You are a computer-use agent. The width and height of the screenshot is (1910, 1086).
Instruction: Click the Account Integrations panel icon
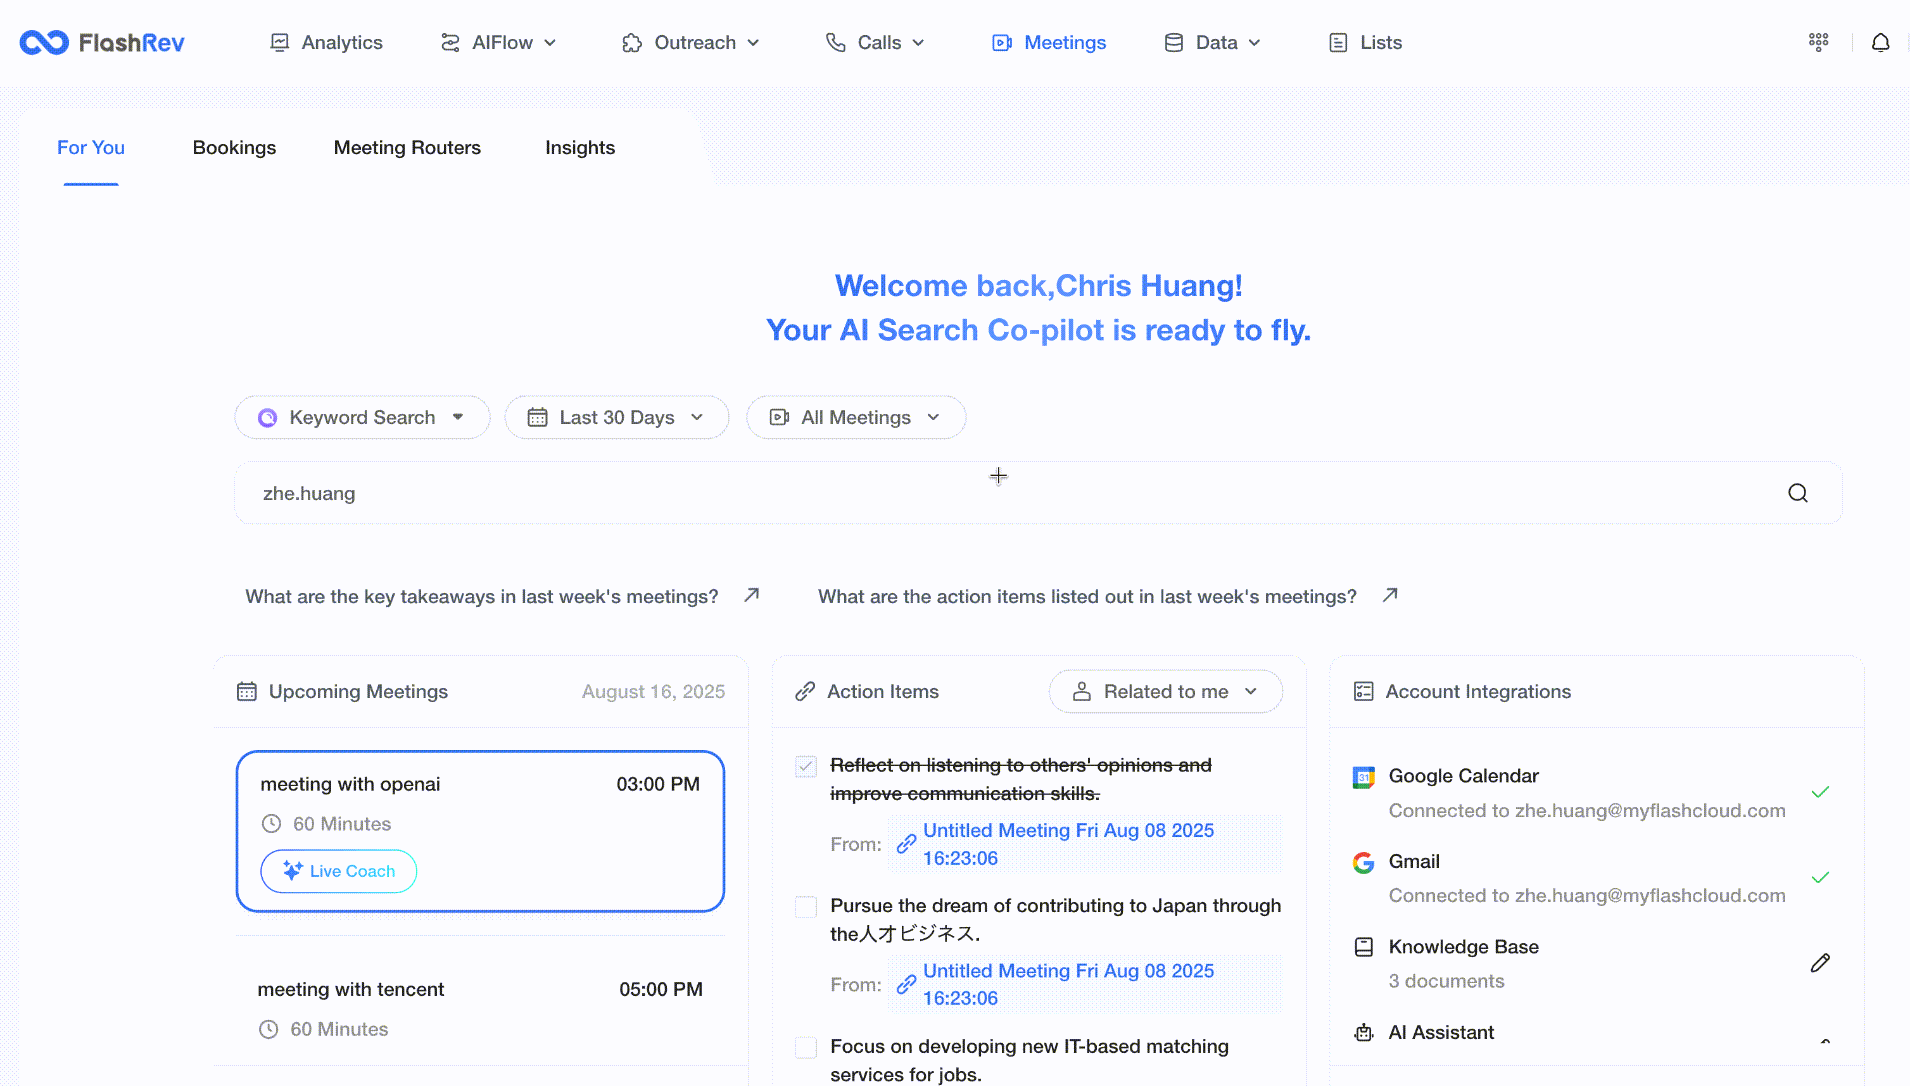pos(1363,691)
